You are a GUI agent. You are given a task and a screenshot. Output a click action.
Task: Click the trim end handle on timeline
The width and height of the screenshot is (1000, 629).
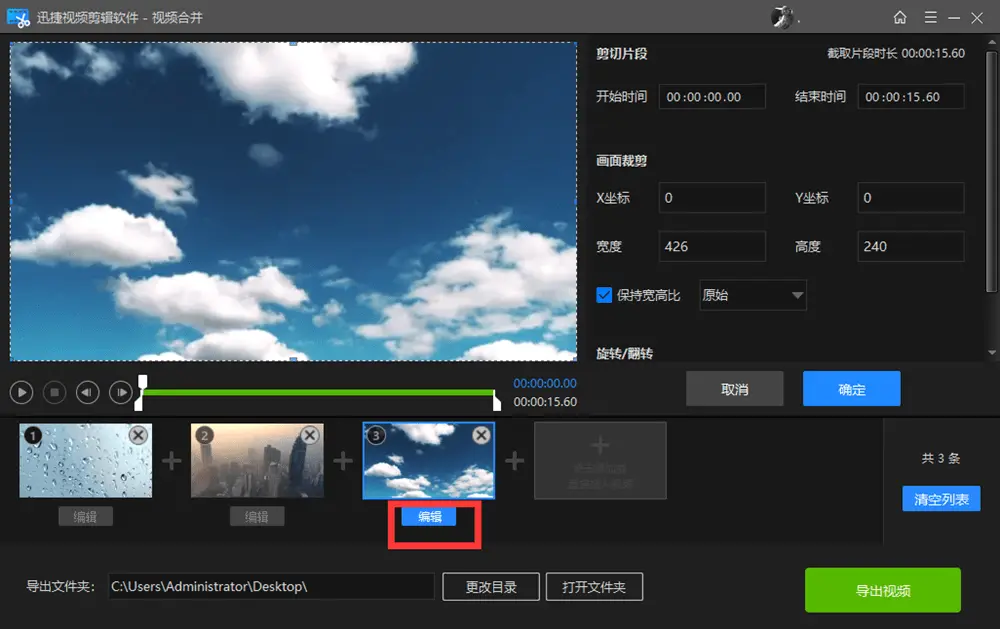[497, 401]
